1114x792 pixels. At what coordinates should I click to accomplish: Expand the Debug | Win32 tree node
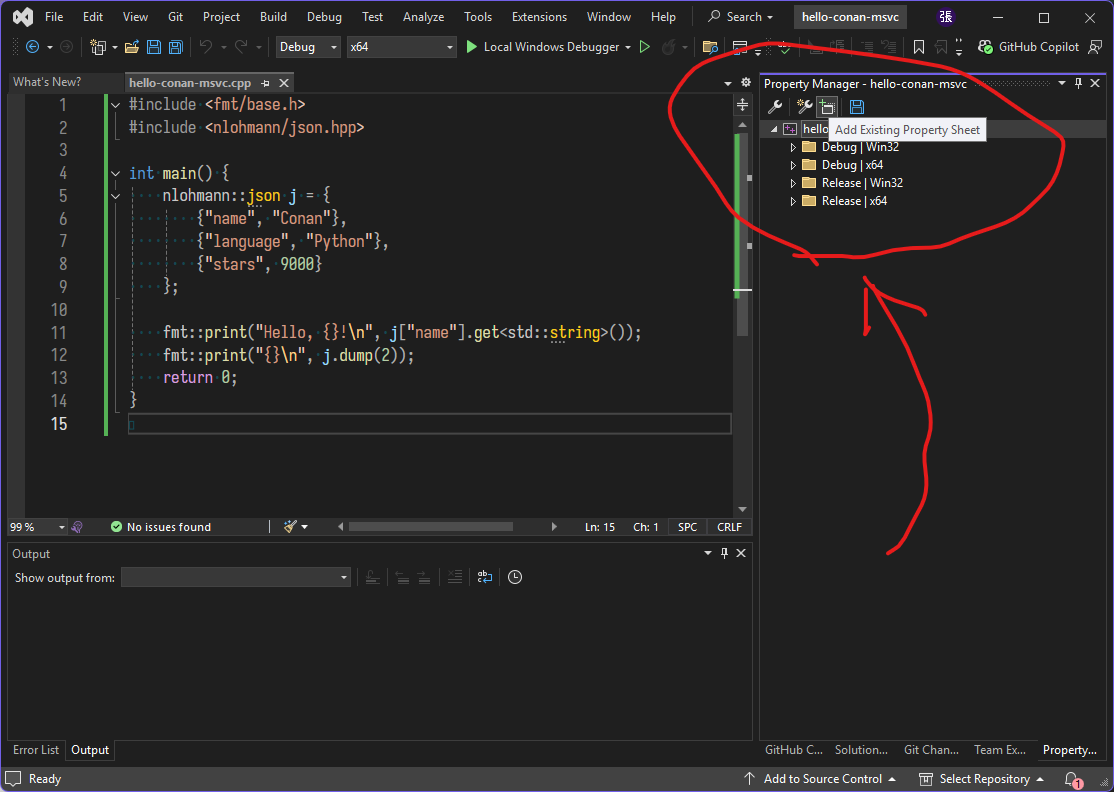[x=793, y=147]
